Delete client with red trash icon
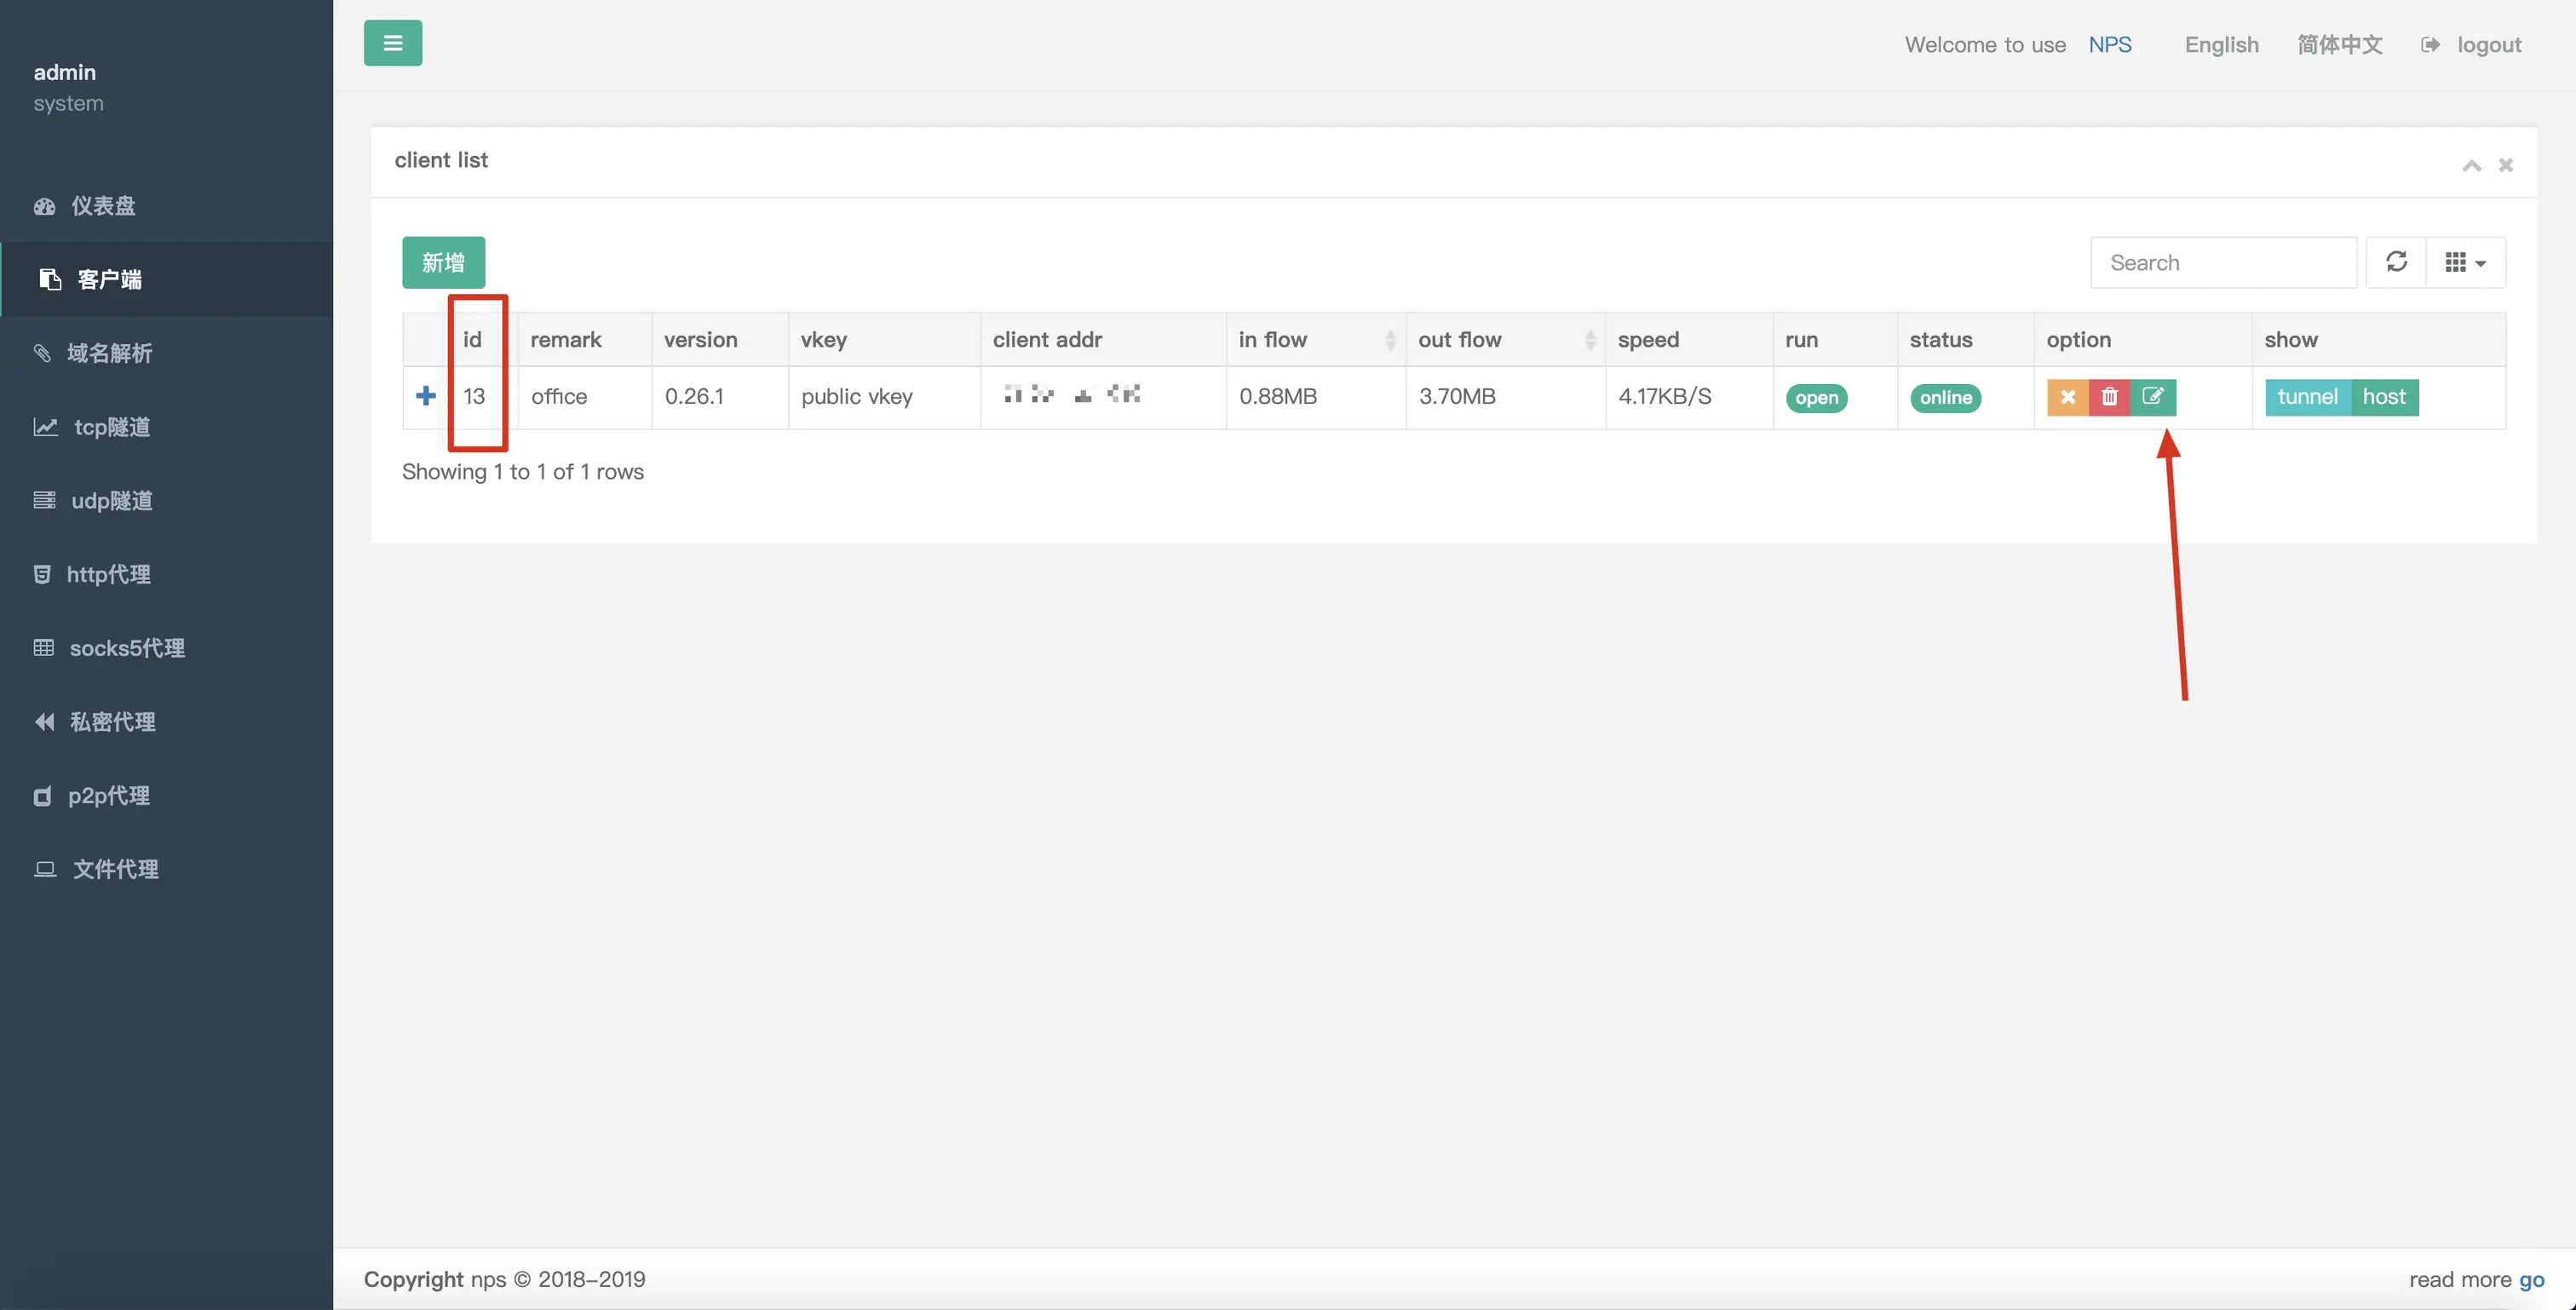Viewport: 2576px width, 1310px height. (2109, 397)
